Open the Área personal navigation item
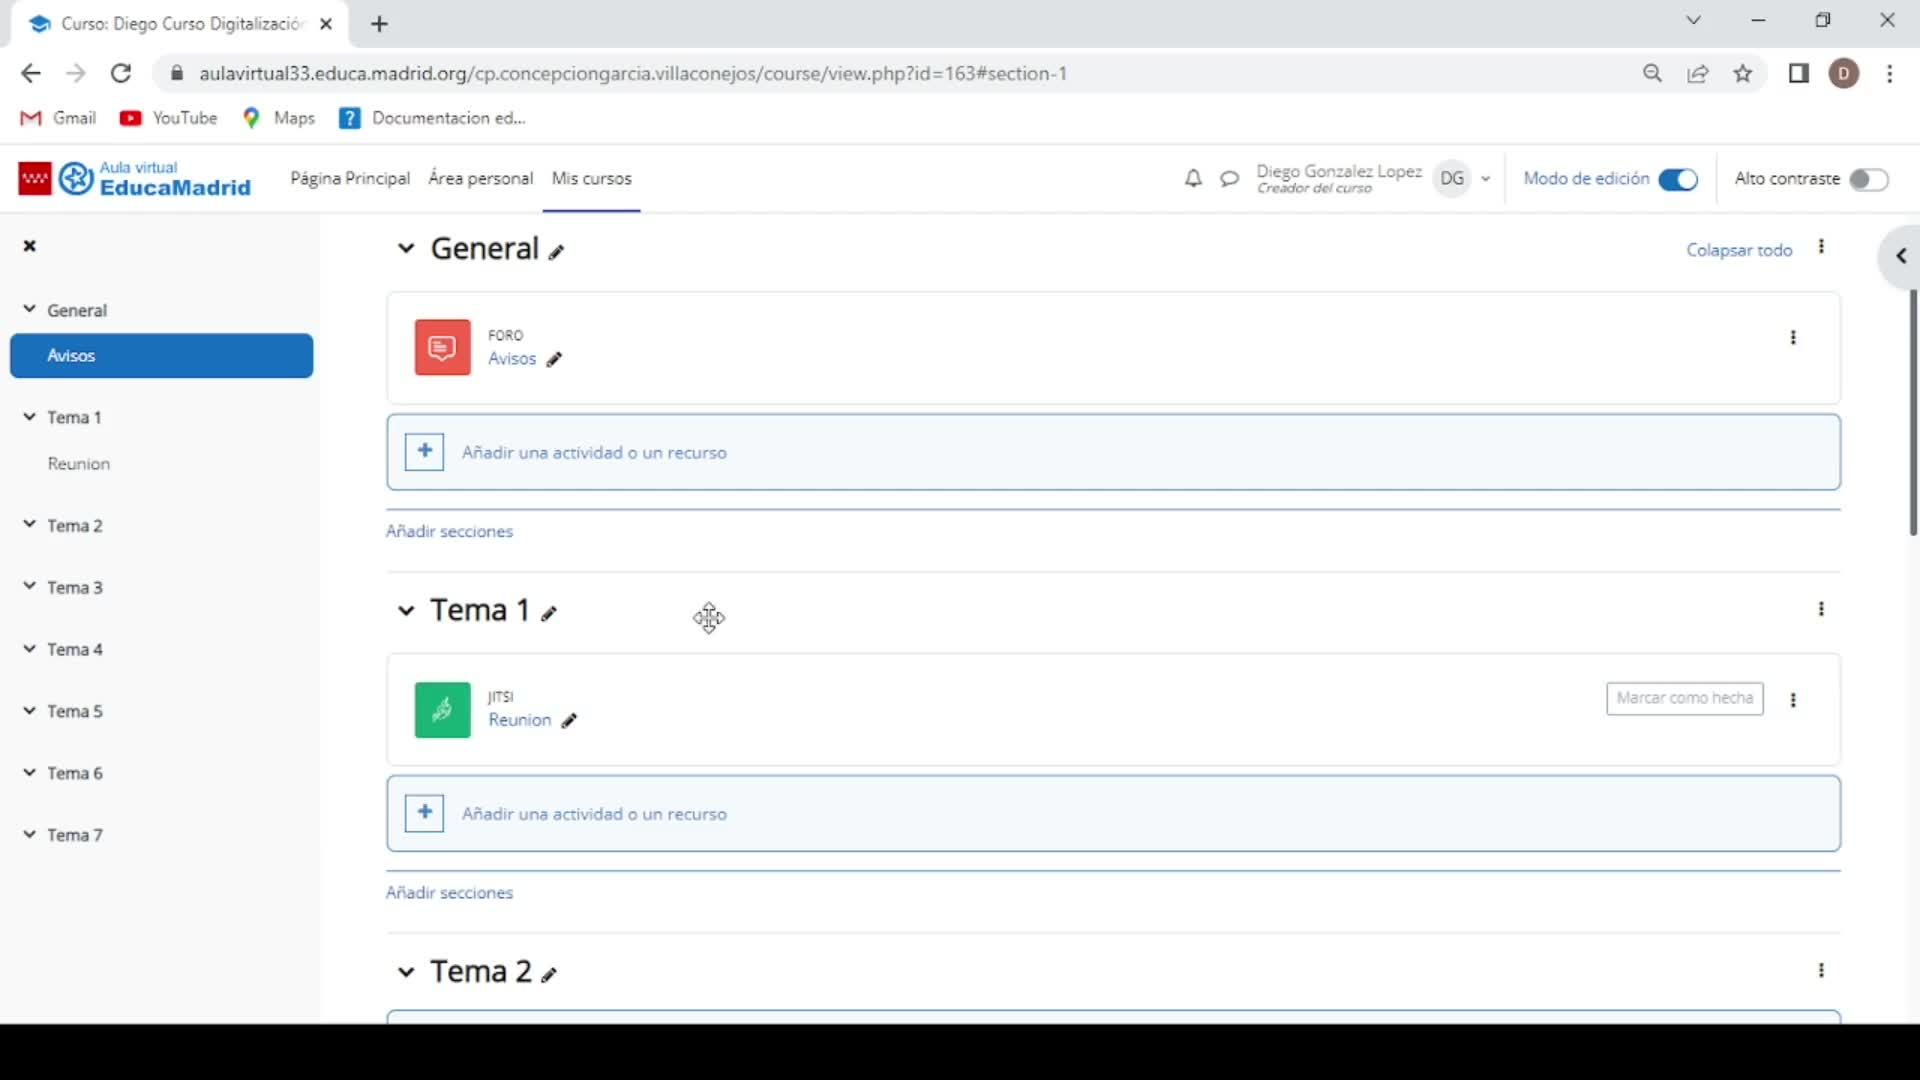 (x=480, y=178)
